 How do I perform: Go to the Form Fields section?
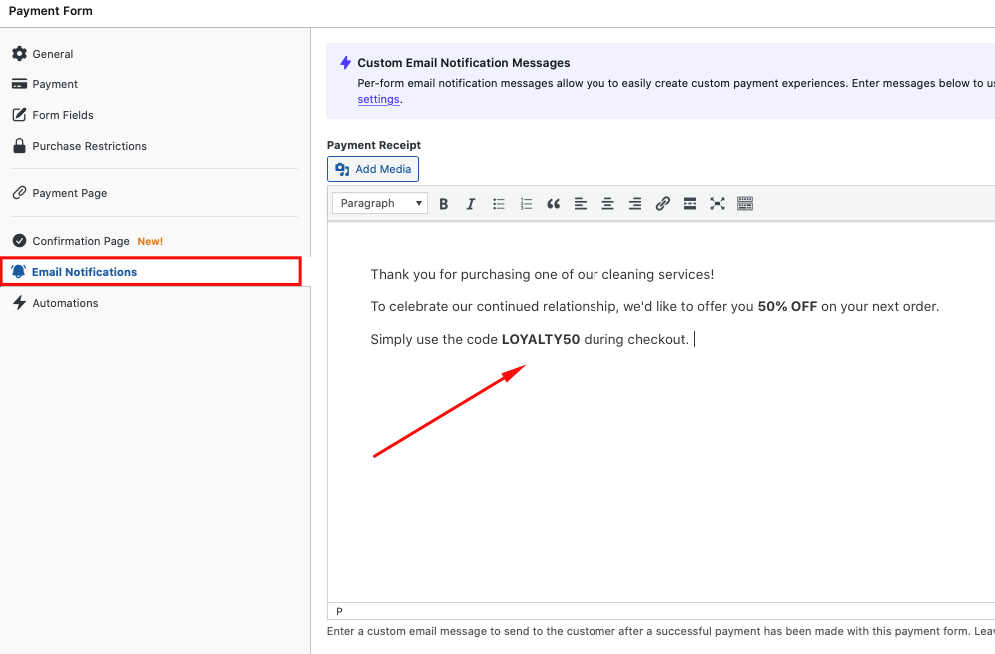pos(62,115)
